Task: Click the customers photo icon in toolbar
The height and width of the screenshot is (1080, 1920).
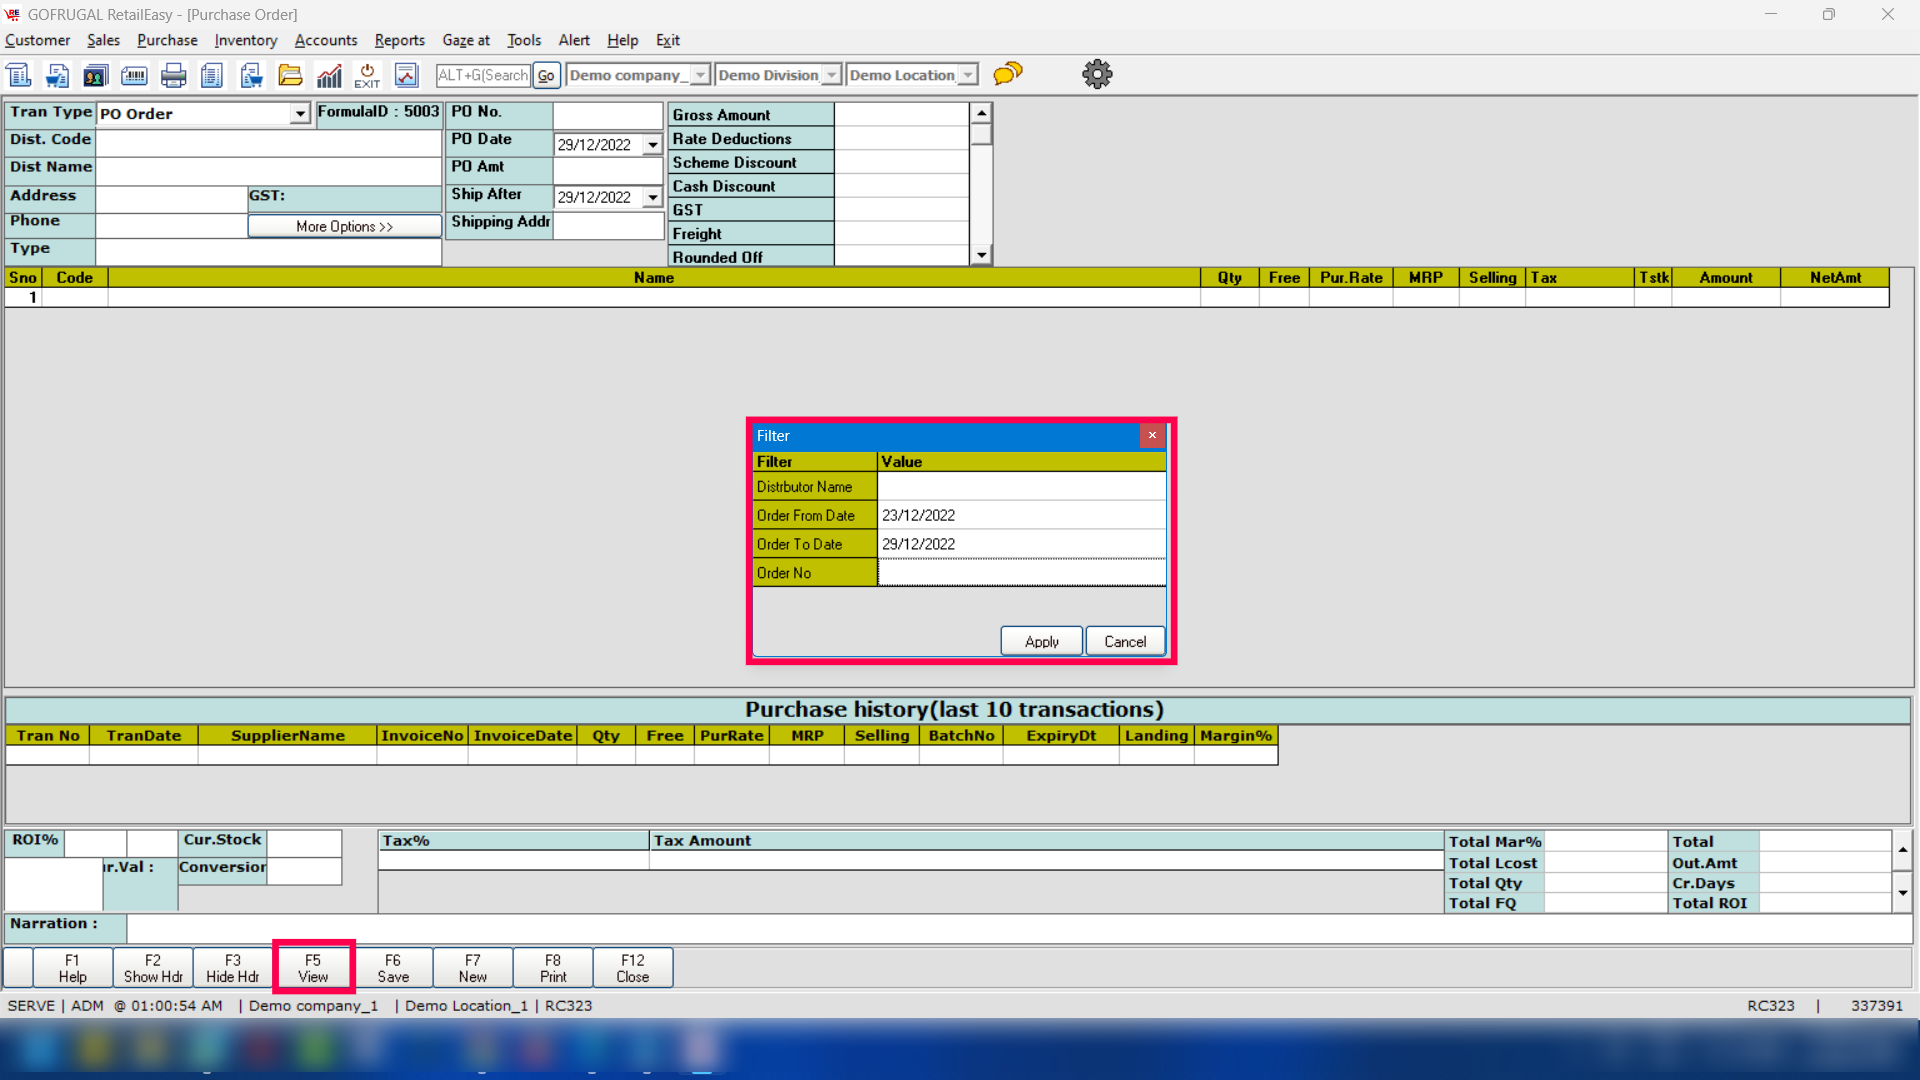Action: (x=95, y=75)
